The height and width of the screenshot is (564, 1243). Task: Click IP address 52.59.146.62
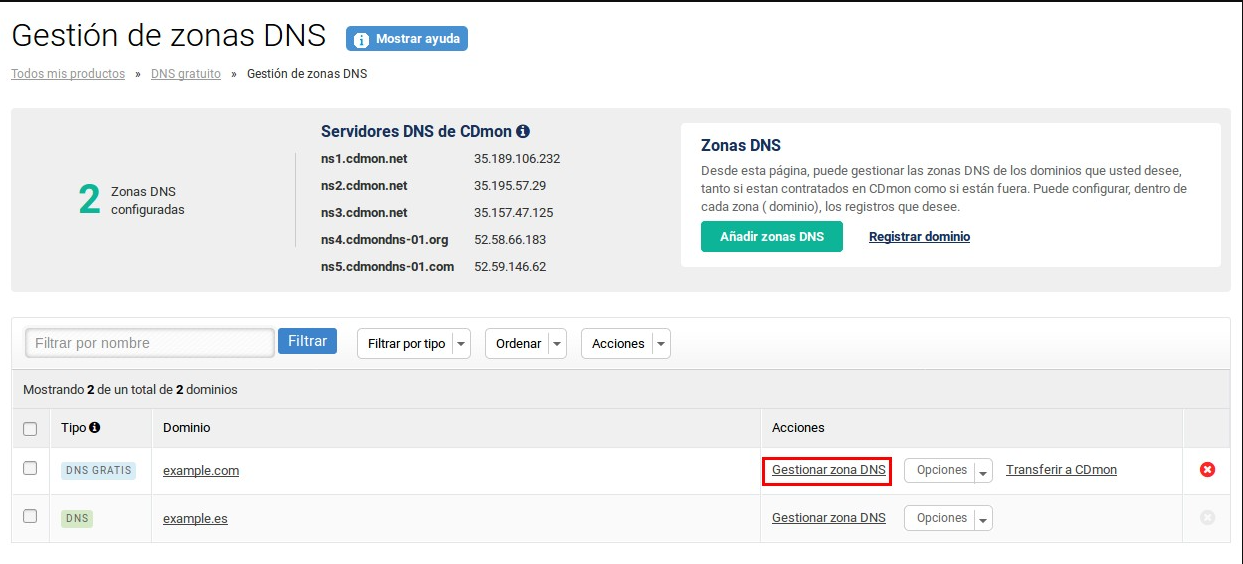pos(510,267)
